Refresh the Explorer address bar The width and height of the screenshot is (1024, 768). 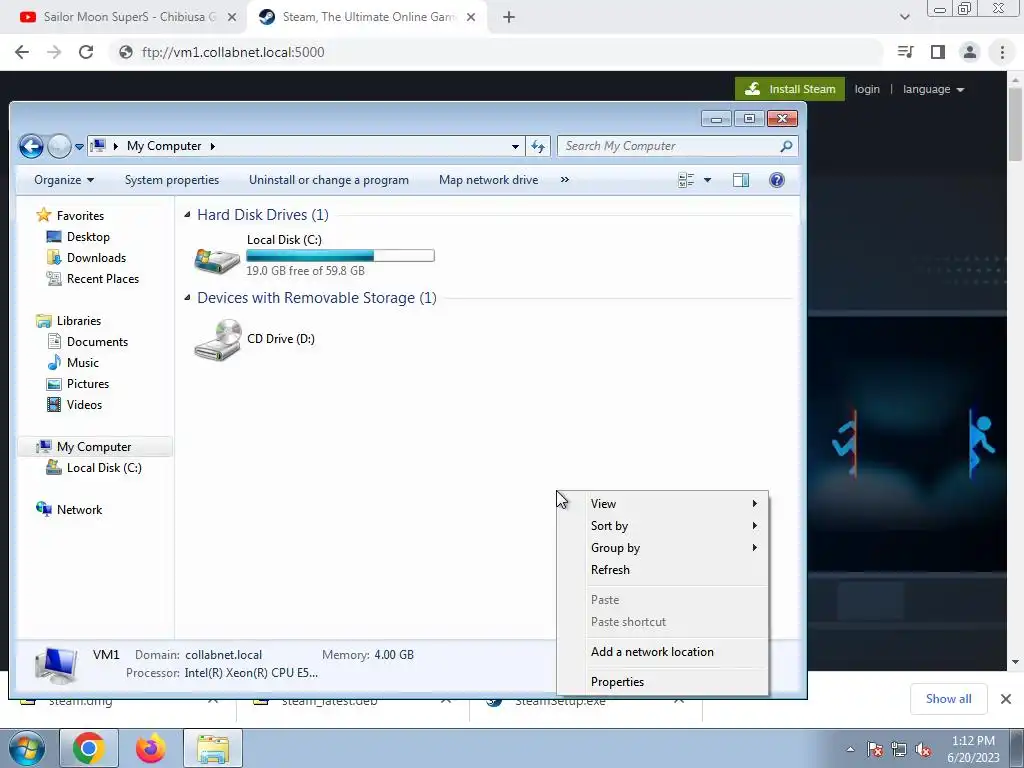(538, 146)
